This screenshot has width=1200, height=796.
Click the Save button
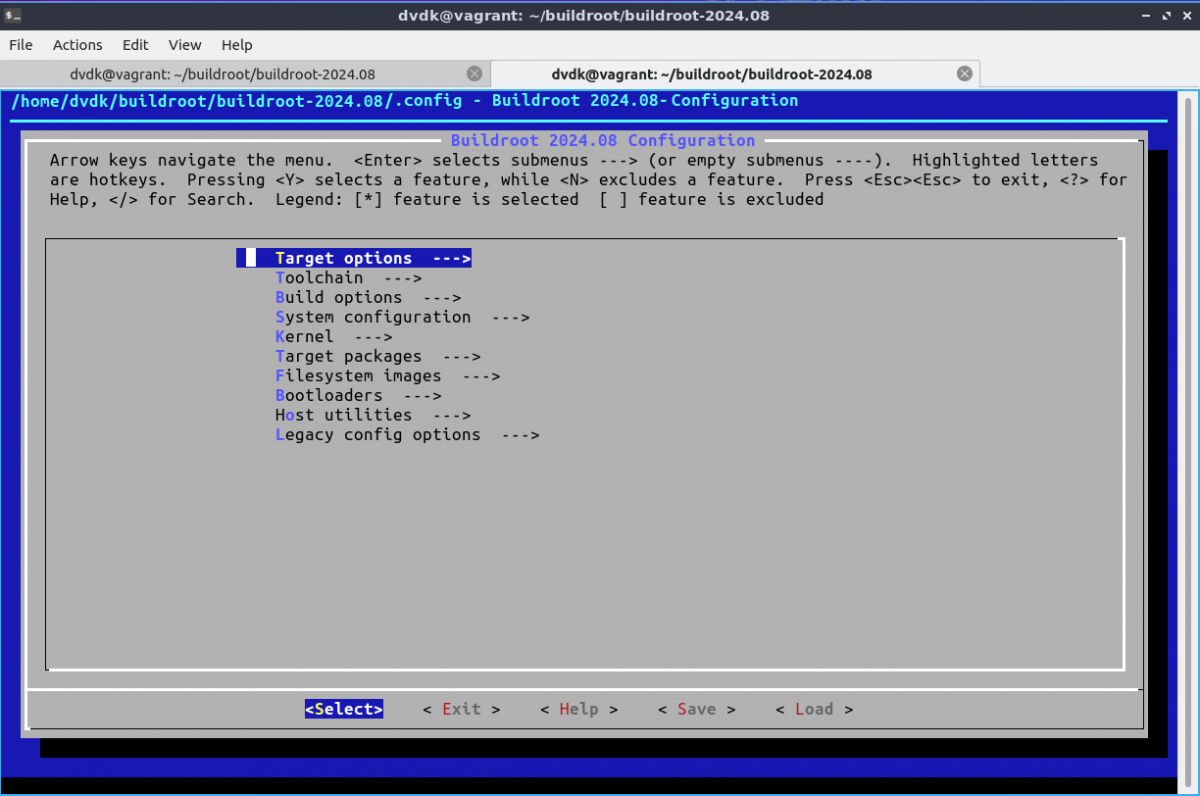coord(696,709)
